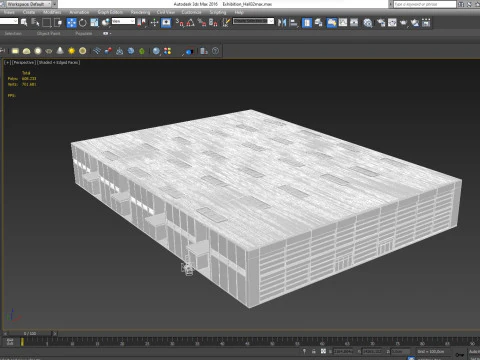Open the Animation menu
Image resolution: width=480 pixels, height=360 pixels.
click(x=79, y=12)
